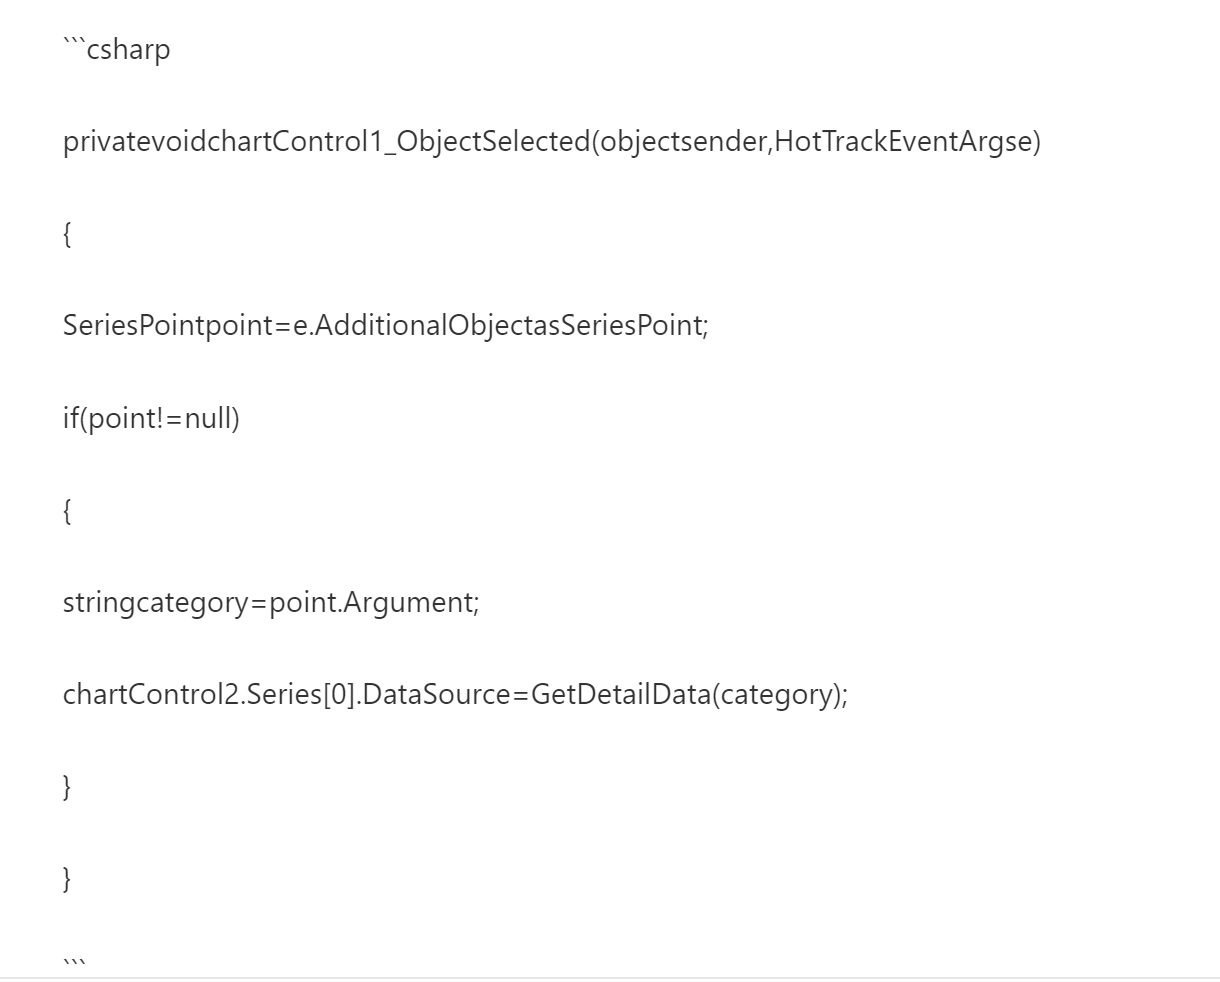The height and width of the screenshot is (982, 1220).
Task: Click the if(point!=null) condition line
Action: 151,418
